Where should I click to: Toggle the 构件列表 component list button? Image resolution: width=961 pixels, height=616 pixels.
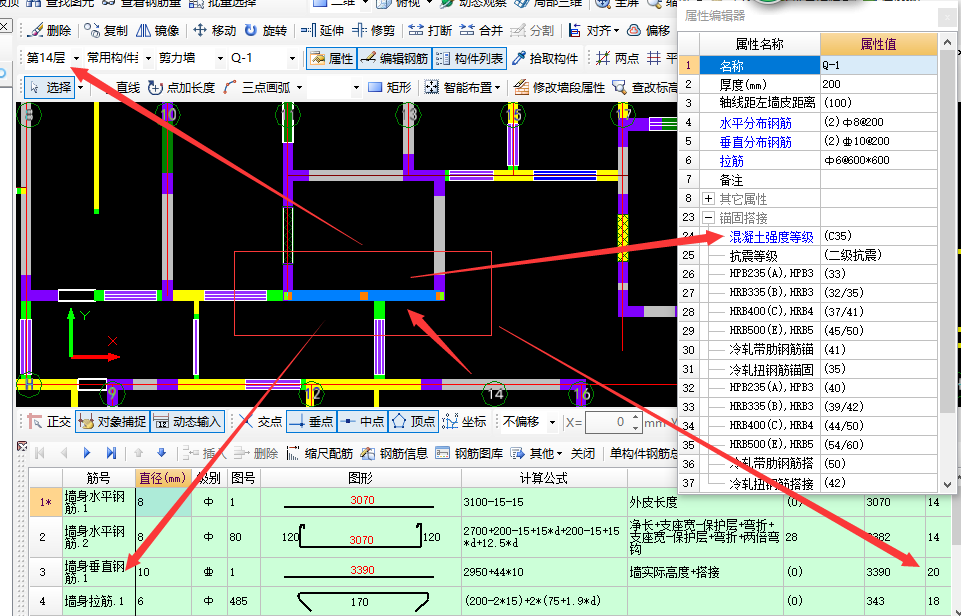pyautogui.click(x=470, y=58)
